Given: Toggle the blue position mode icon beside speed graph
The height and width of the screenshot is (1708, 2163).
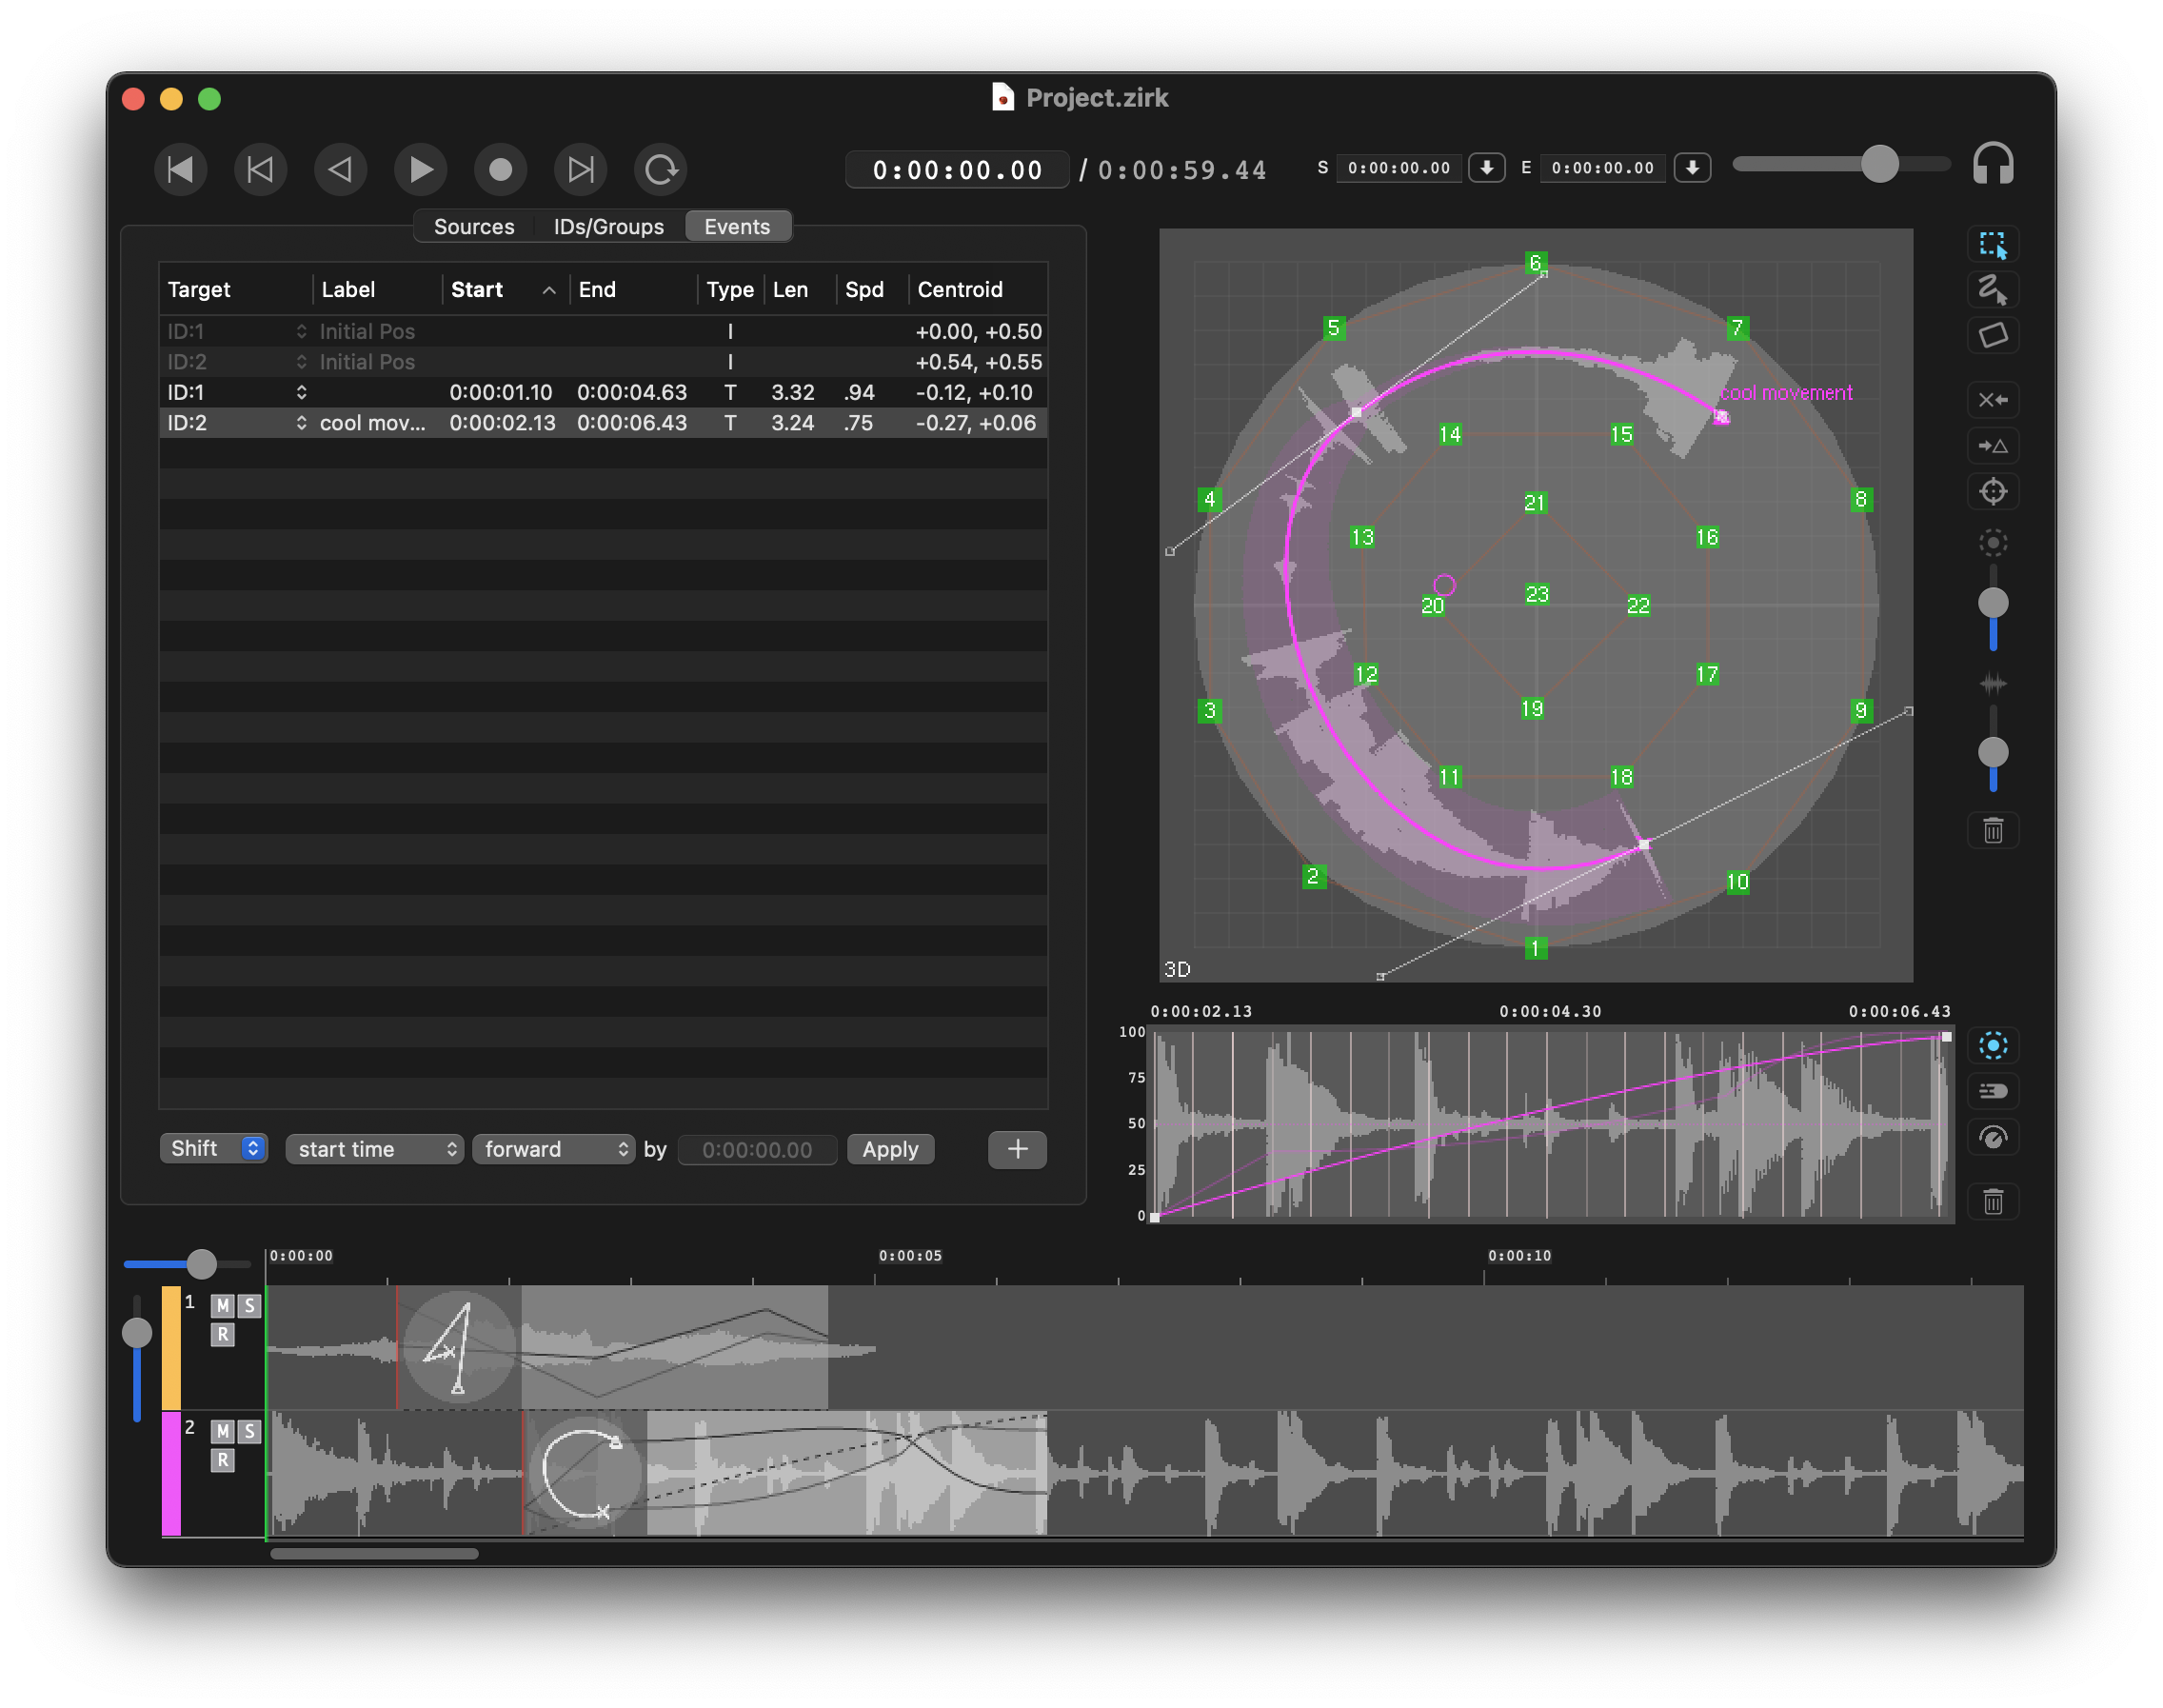Looking at the screenshot, I should click(1993, 1046).
